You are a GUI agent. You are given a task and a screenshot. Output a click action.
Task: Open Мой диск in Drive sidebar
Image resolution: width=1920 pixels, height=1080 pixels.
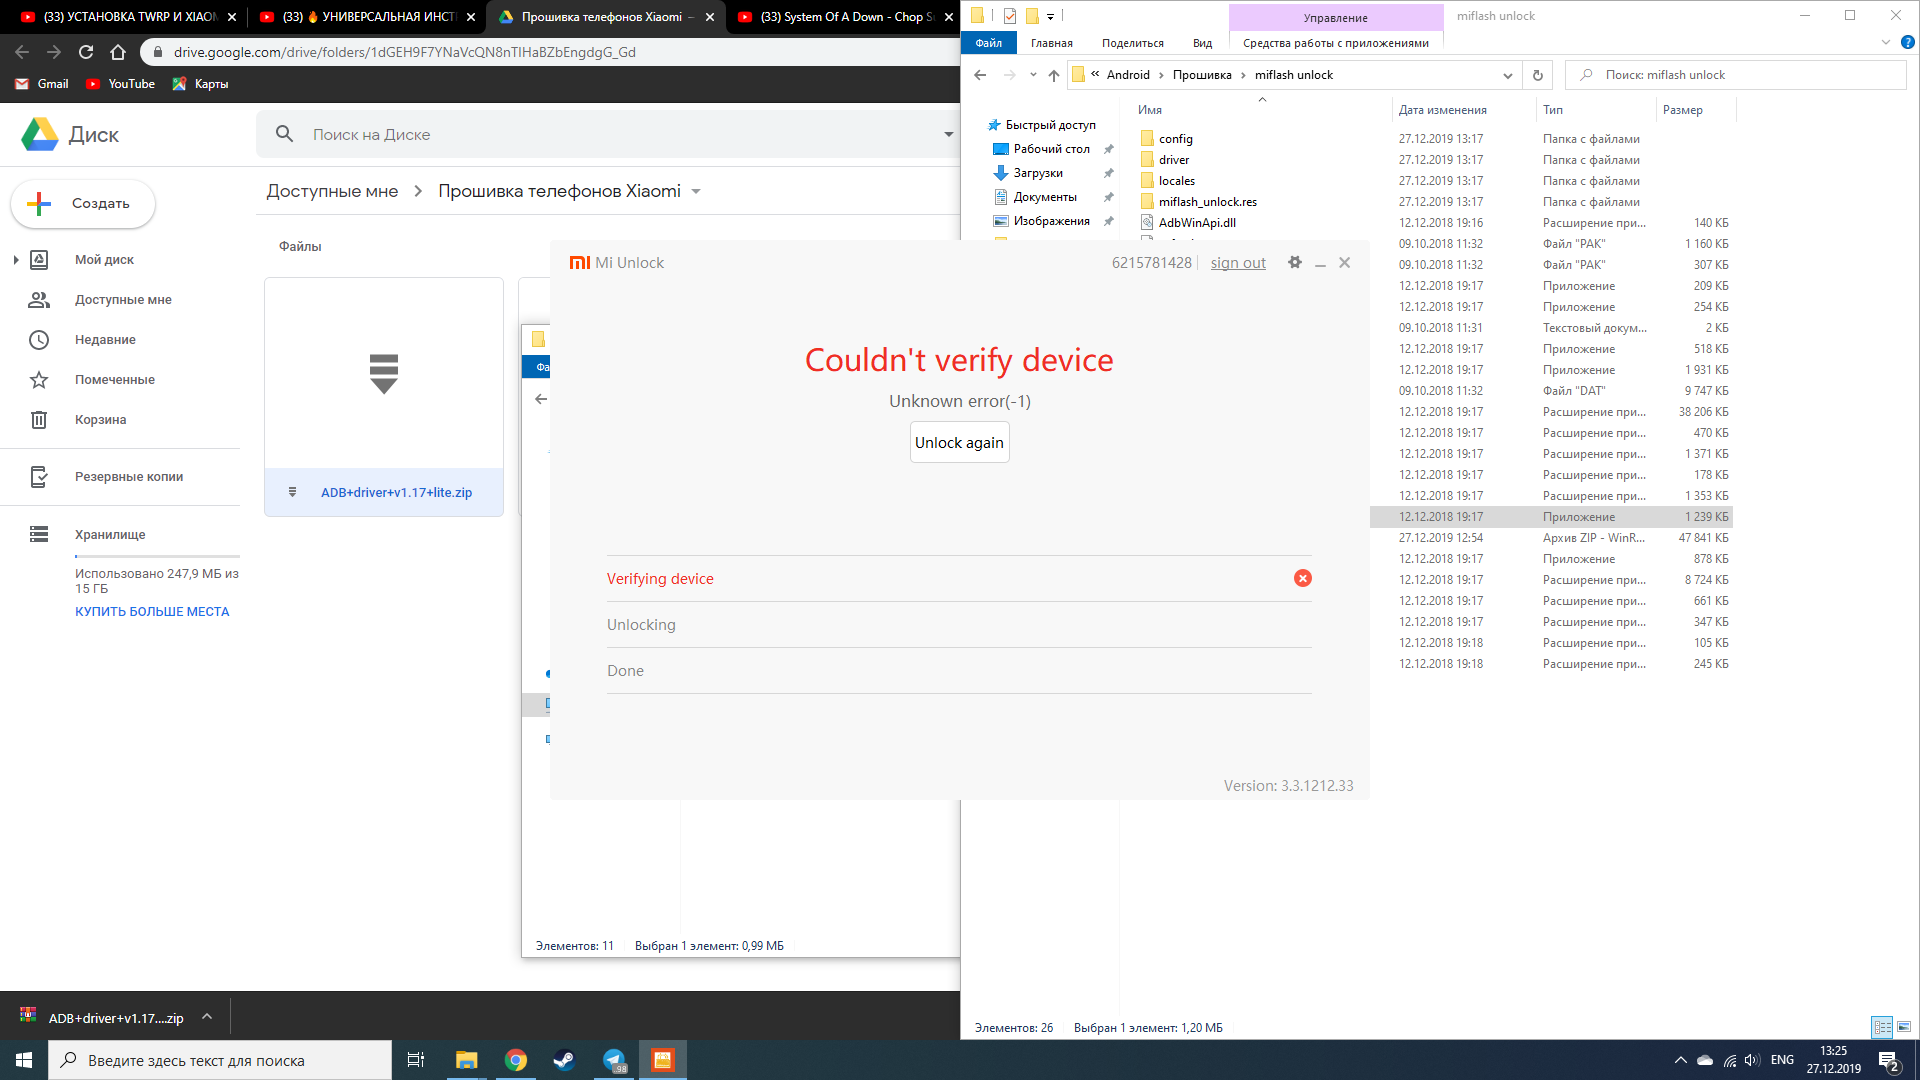[104, 260]
